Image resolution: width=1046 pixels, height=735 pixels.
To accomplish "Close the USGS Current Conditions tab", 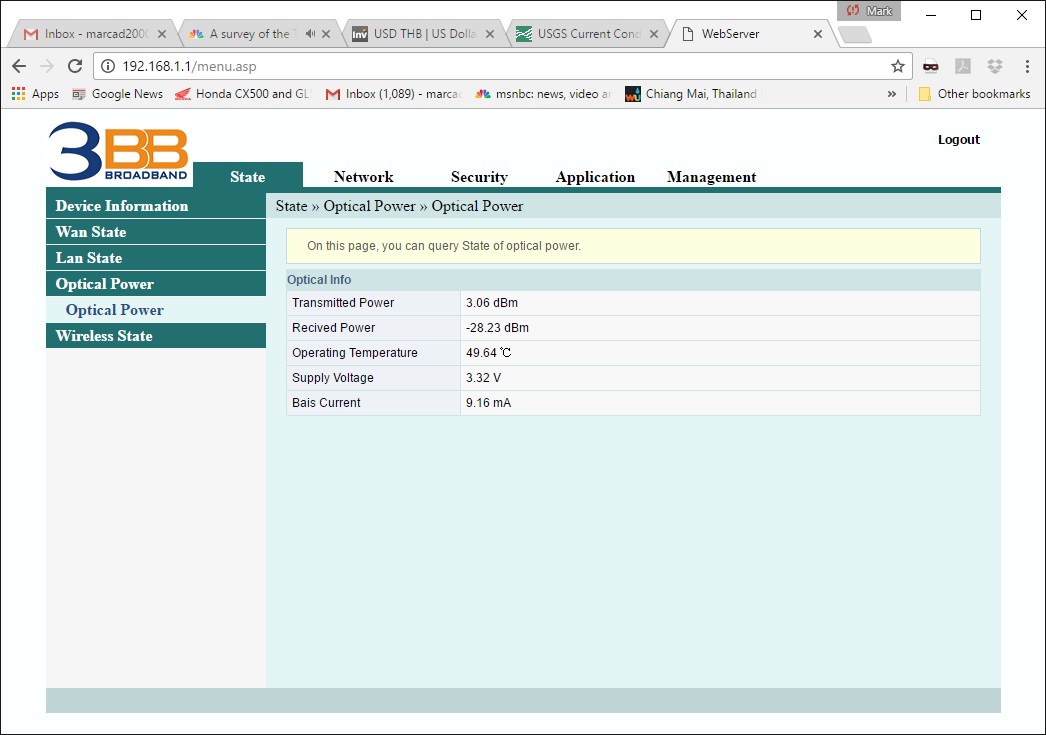I will (654, 34).
